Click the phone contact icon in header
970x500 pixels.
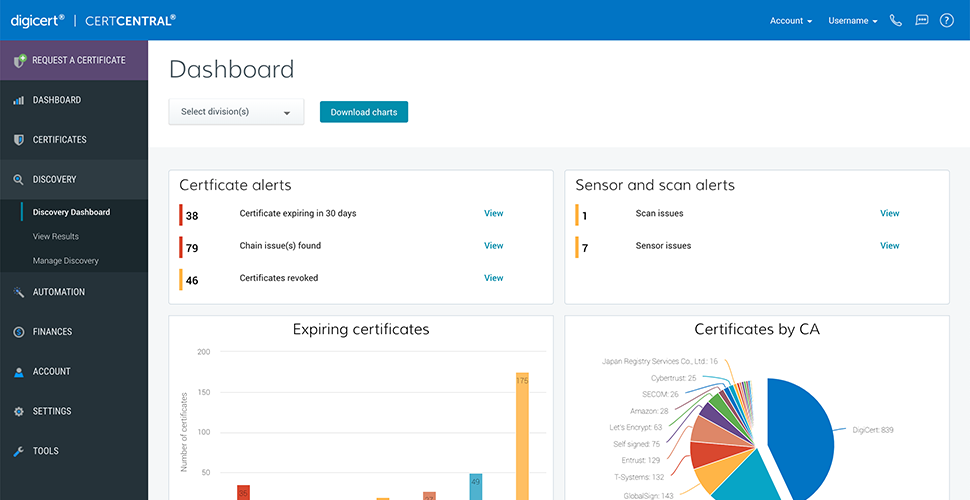click(x=895, y=20)
